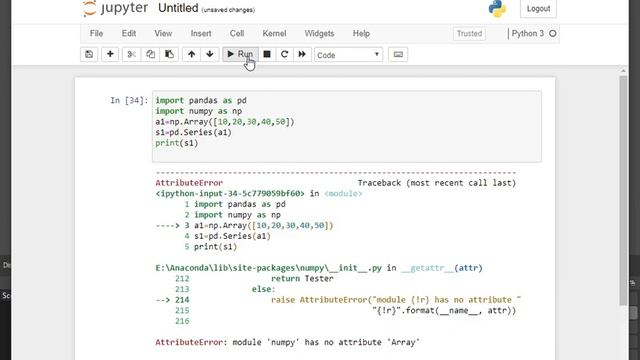Run the current cell
The image size is (640, 360).
coord(240,54)
